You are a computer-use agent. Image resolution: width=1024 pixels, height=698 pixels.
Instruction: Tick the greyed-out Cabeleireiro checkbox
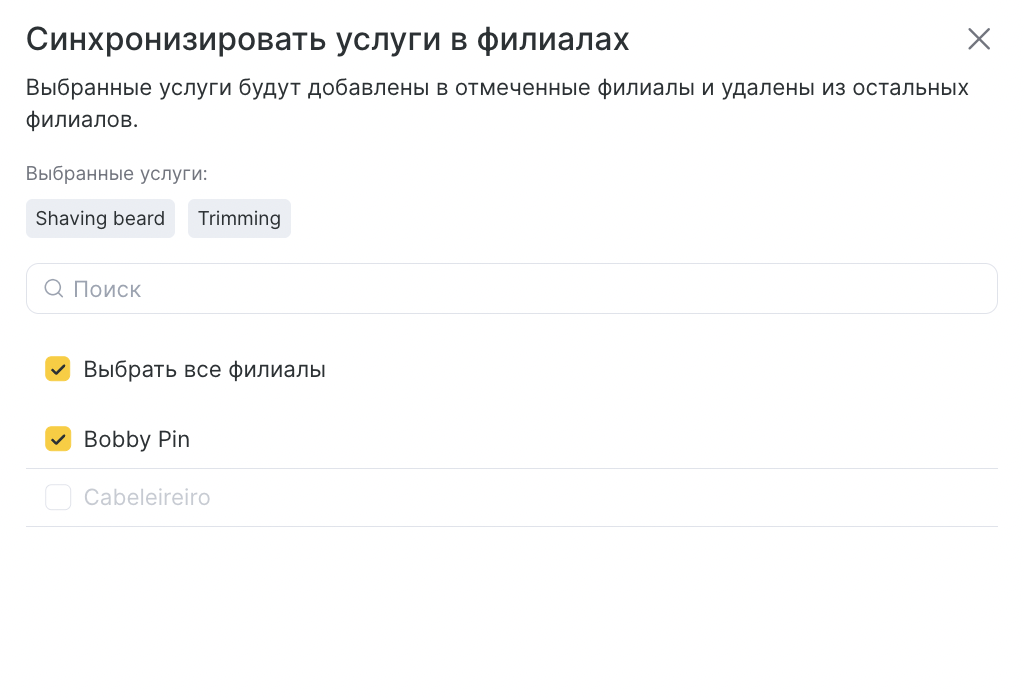pos(57,497)
